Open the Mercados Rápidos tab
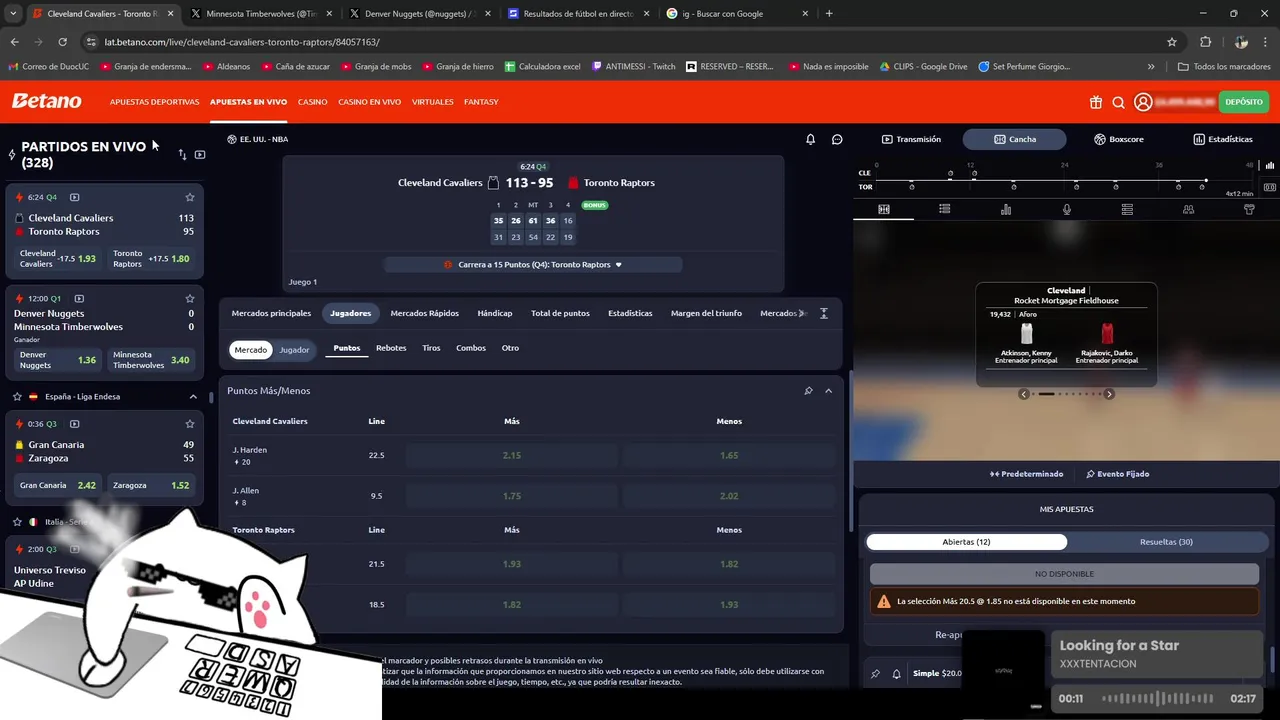 425,313
